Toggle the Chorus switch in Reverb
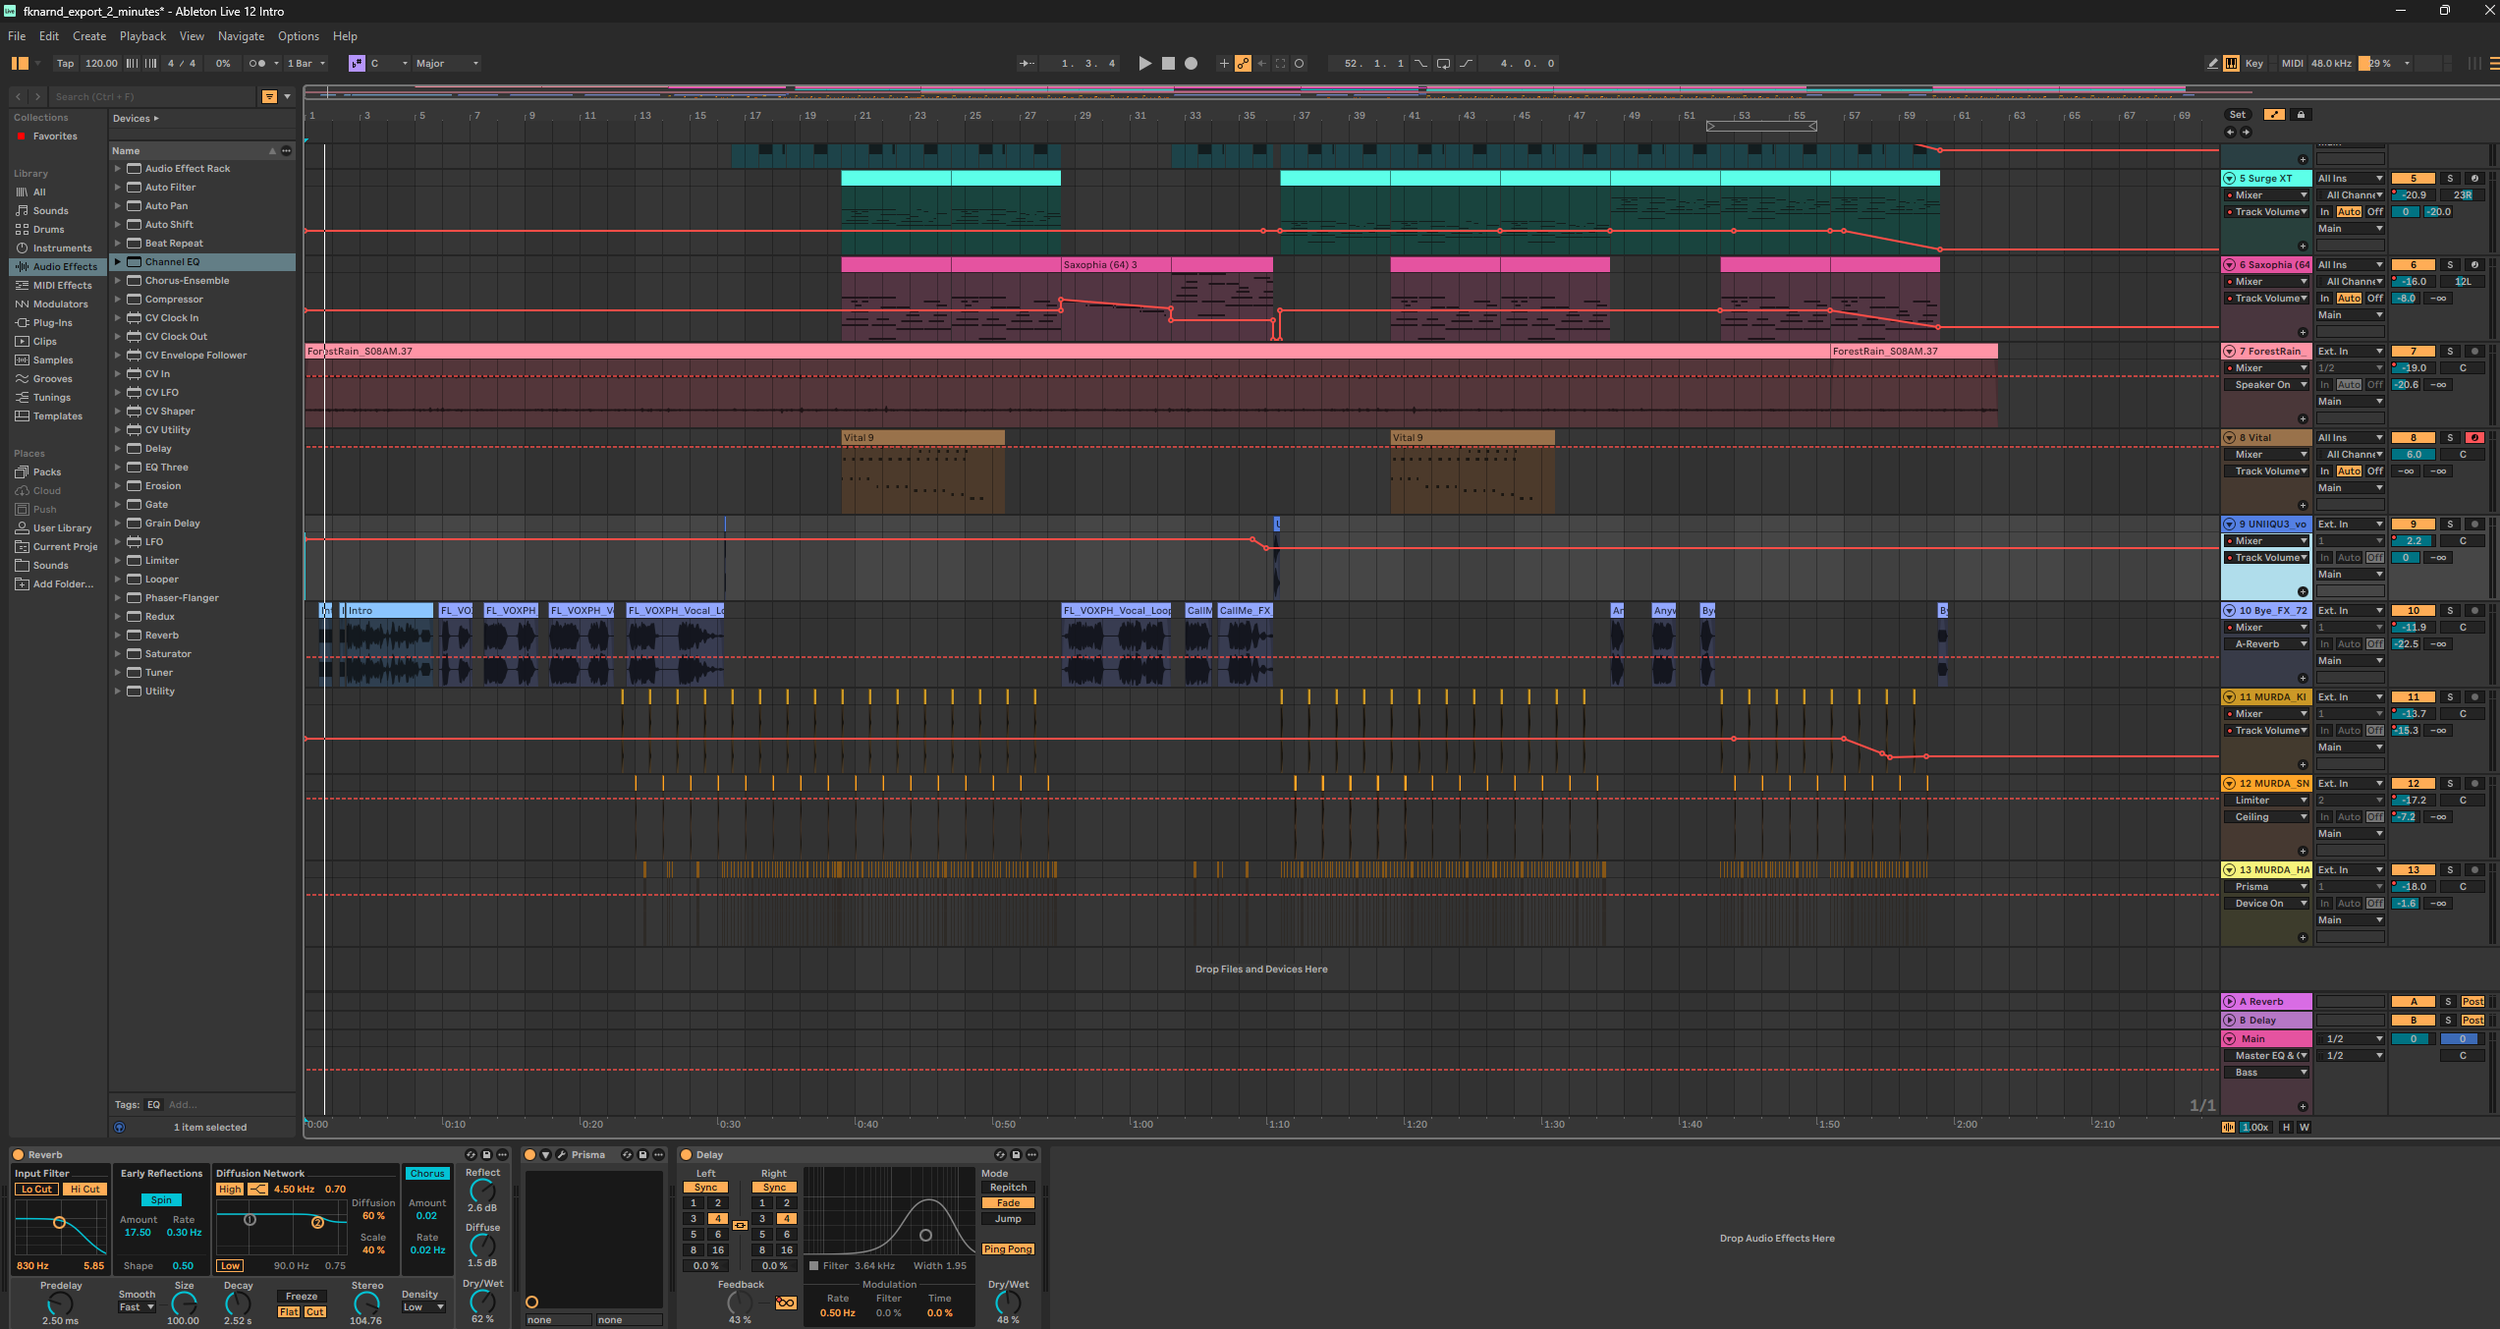 point(427,1173)
